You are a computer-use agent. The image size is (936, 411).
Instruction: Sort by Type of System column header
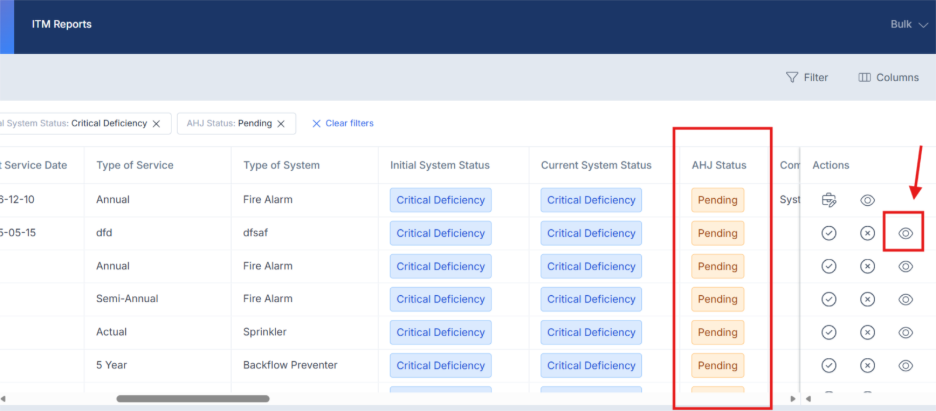(x=281, y=165)
